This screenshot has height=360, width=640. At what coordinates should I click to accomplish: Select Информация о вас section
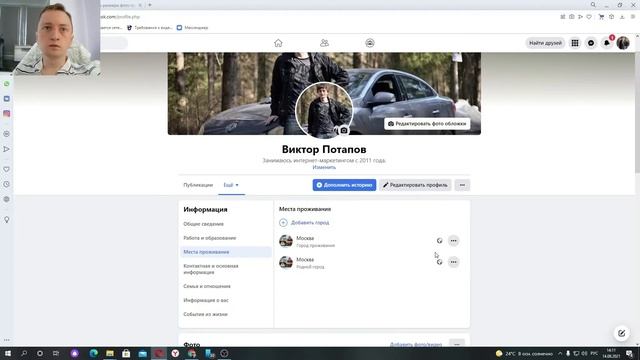point(206,300)
